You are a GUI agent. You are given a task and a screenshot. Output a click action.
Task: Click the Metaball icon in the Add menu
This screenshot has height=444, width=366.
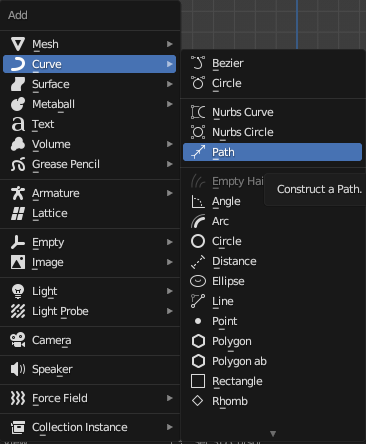[x=18, y=104]
